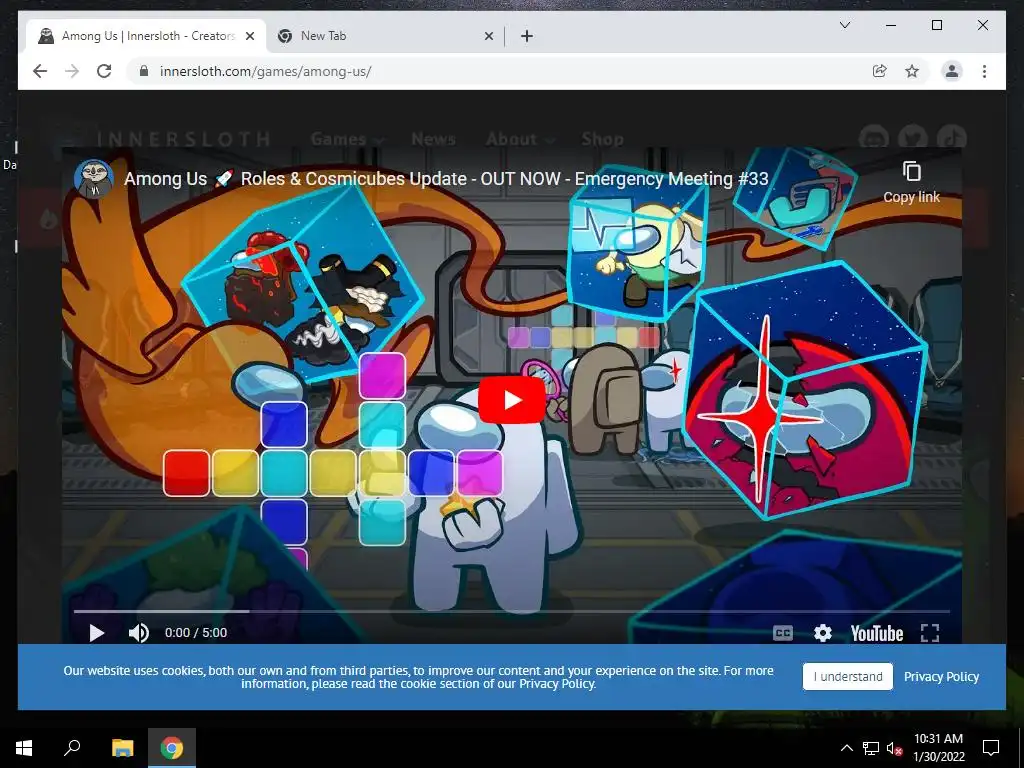The width and height of the screenshot is (1024, 768).
Task: Click the small play icon in video controls
Action: (x=97, y=633)
